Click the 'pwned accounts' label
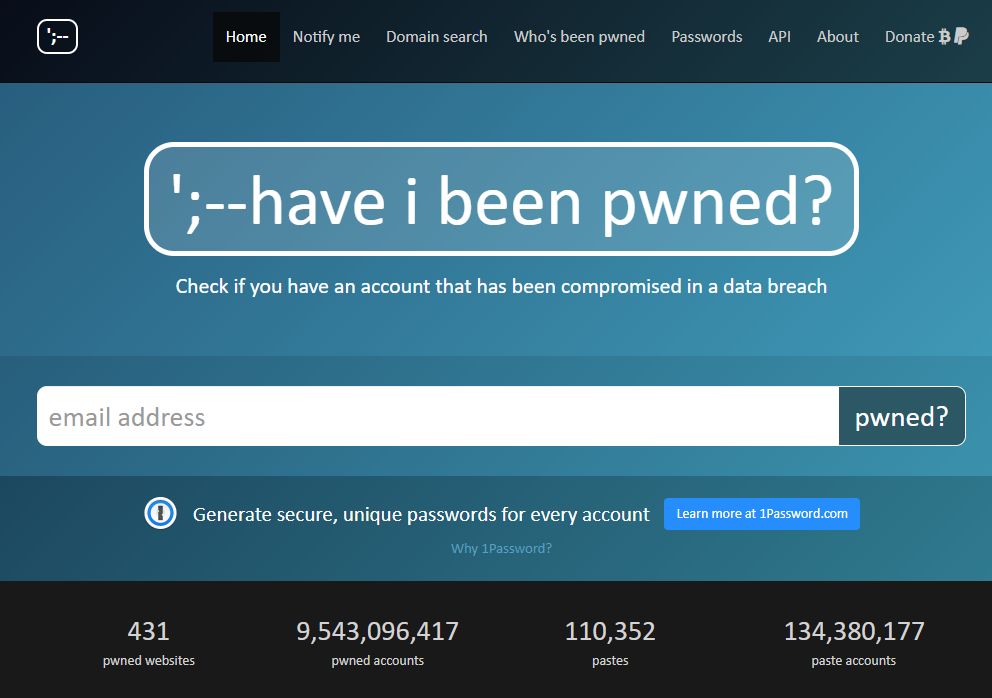This screenshot has height=698, width=992. point(378,661)
